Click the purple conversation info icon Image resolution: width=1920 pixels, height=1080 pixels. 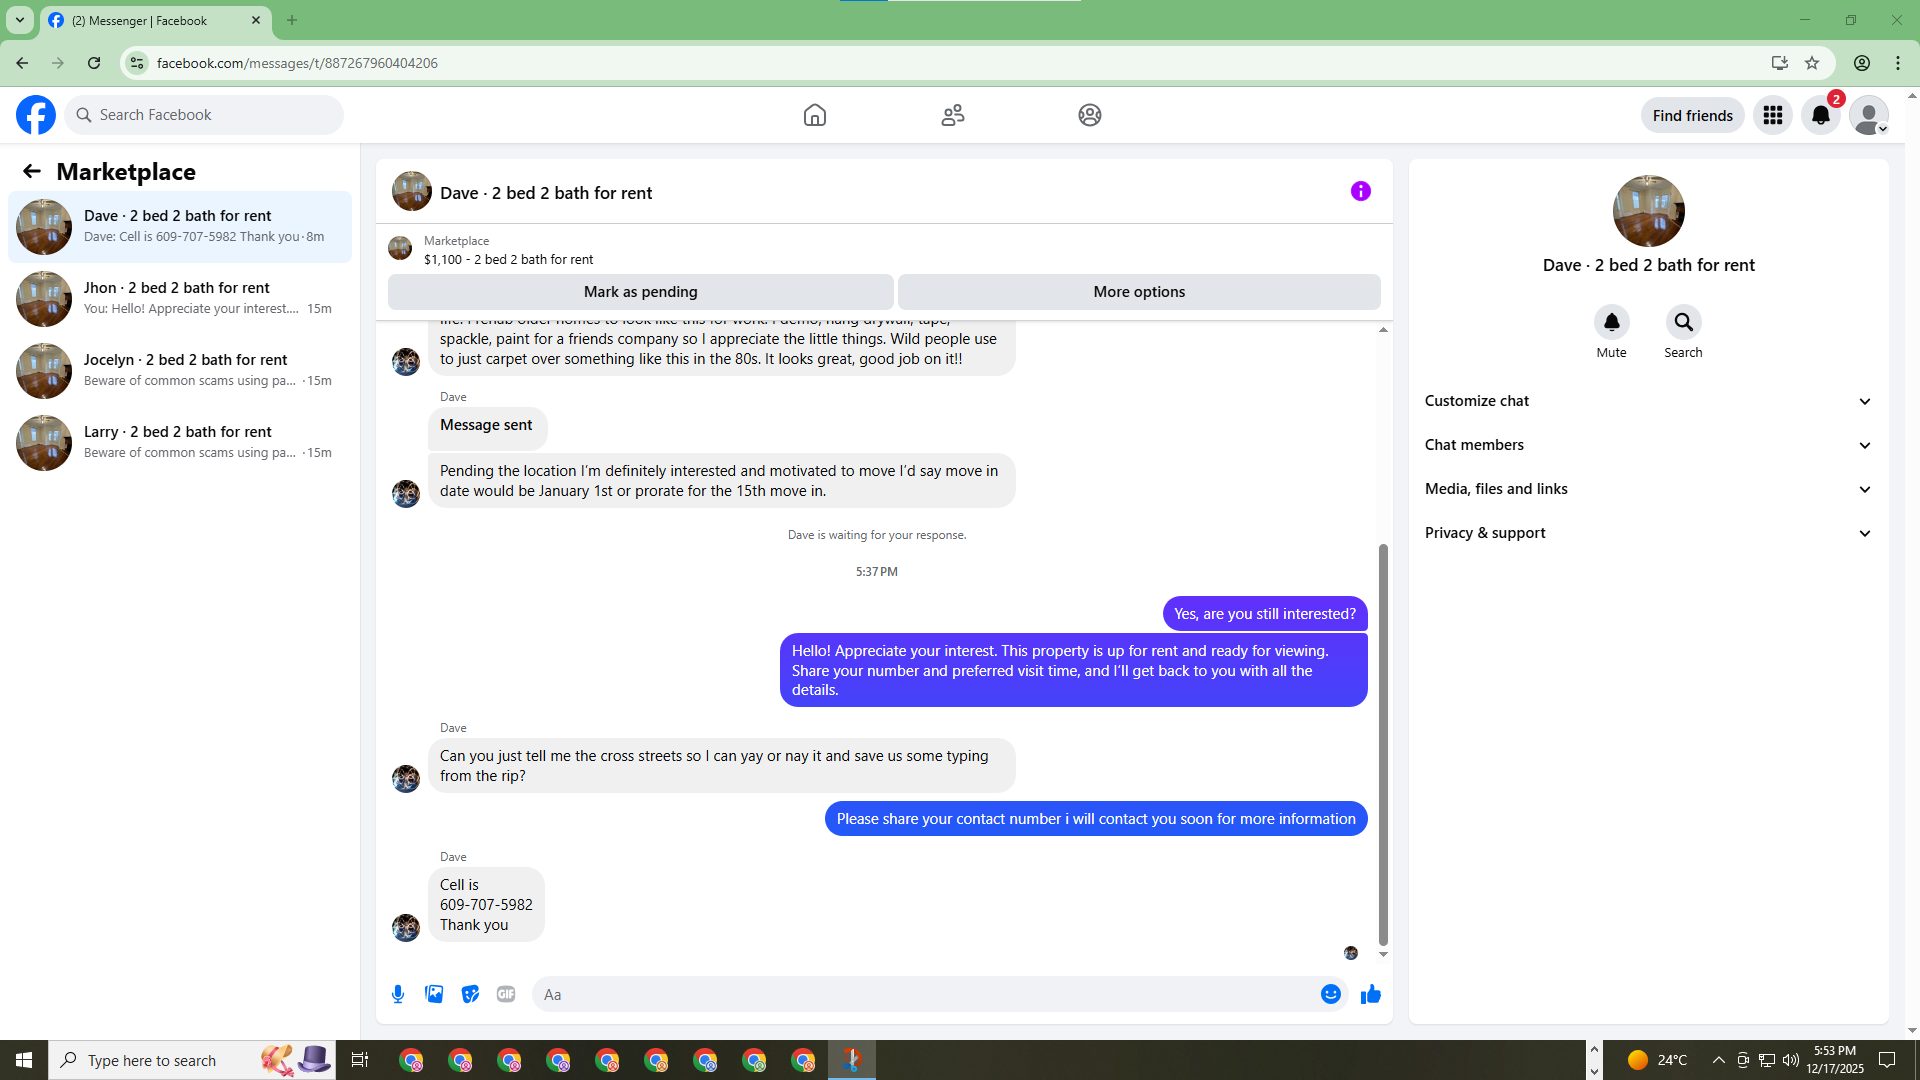point(1360,191)
